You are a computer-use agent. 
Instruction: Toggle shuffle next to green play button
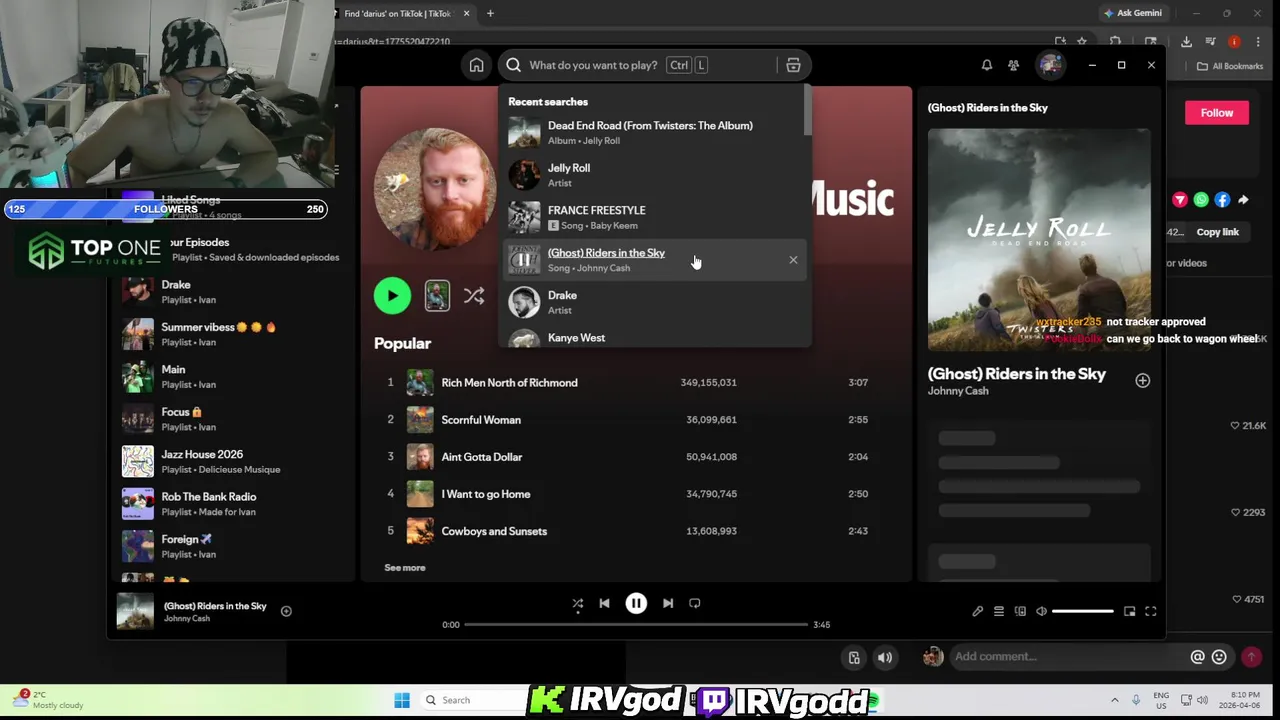point(474,296)
